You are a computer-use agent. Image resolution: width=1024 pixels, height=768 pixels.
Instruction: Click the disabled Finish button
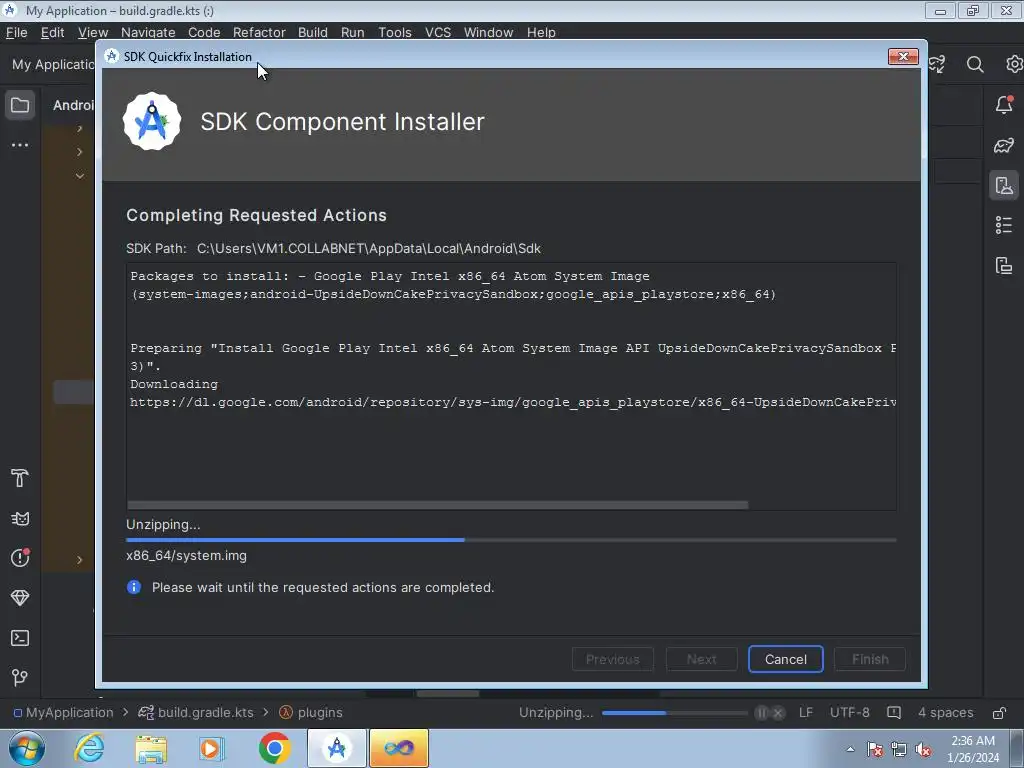pyautogui.click(x=870, y=659)
